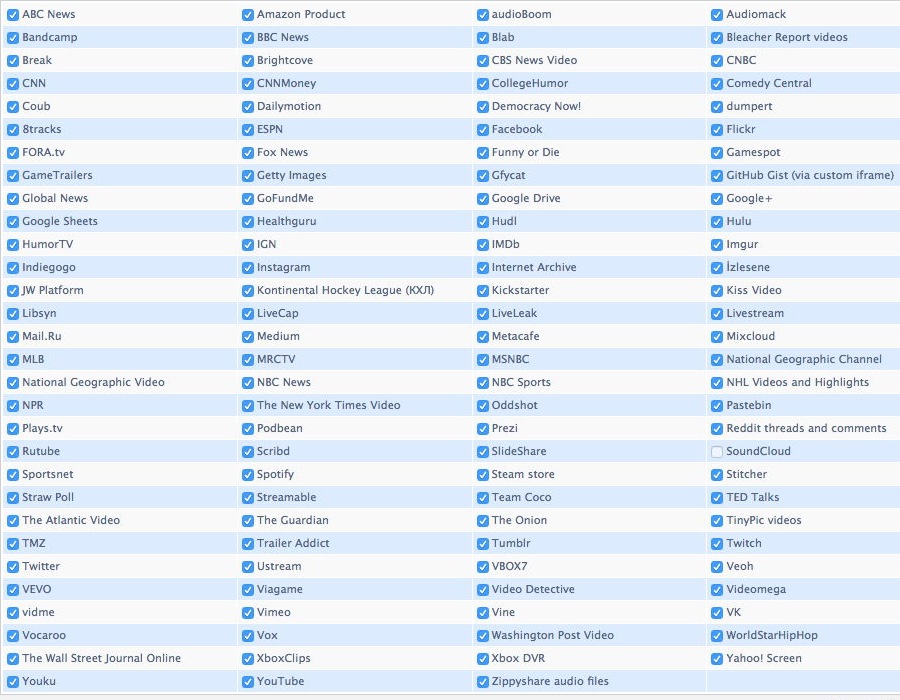
Task: Click the Trailer Addict label
Action: [x=293, y=543]
